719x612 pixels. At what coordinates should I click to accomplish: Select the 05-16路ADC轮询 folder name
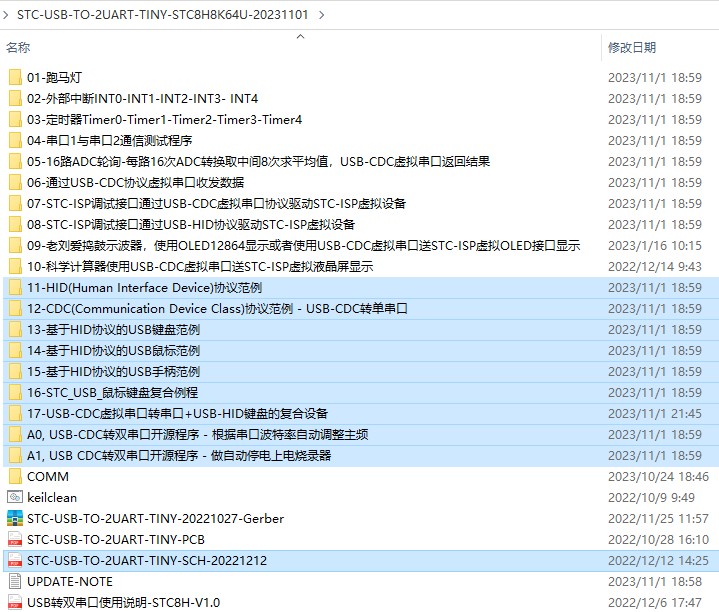point(258,161)
